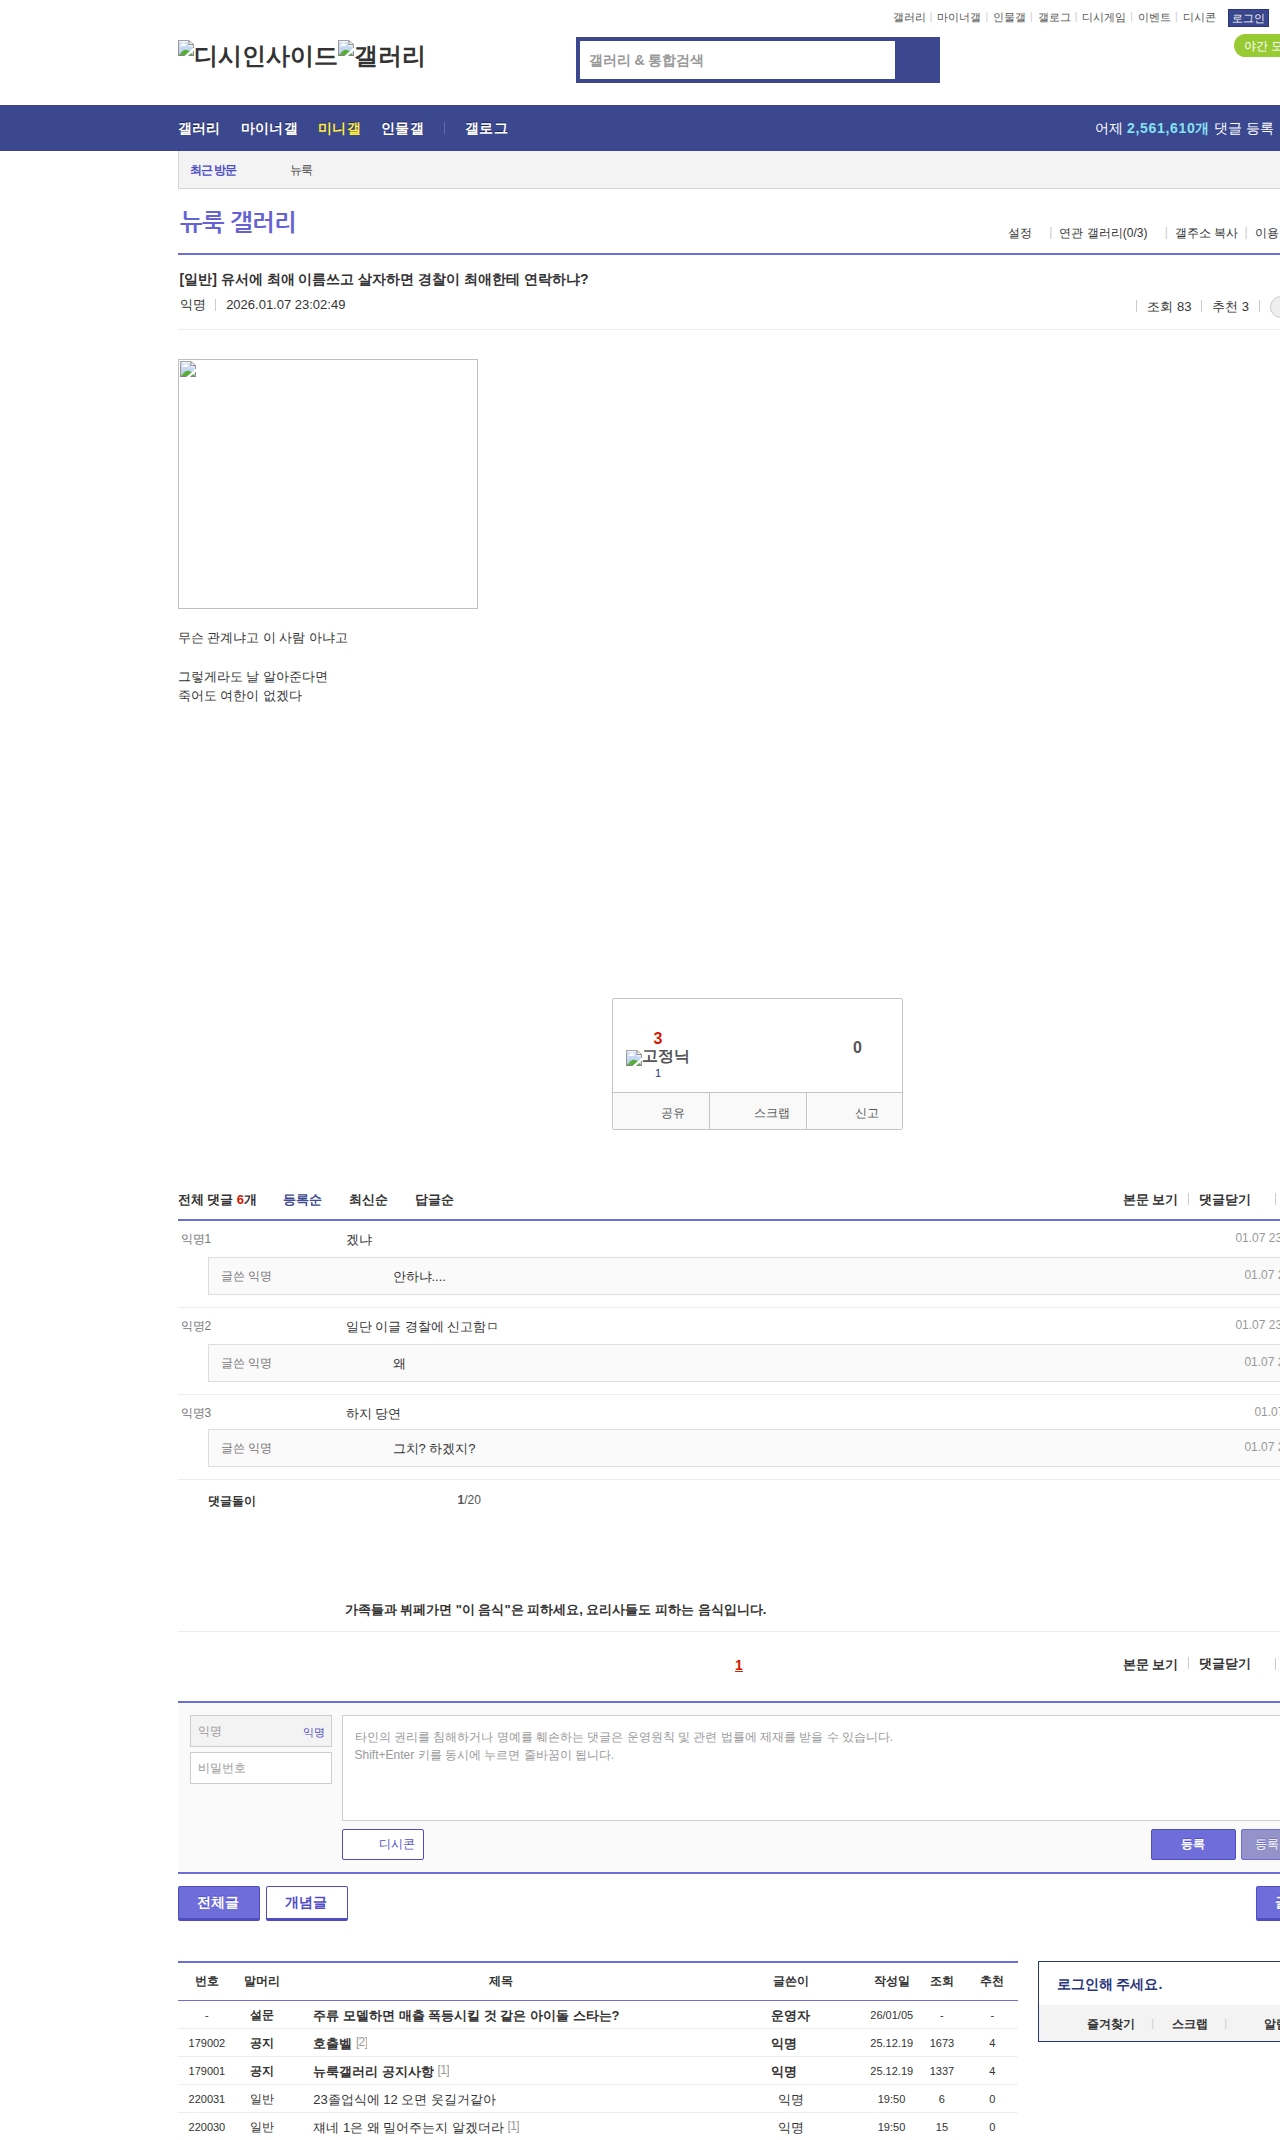Click the broken post image thumbnail
Screen dimensions: 1280x2140
point(327,483)
